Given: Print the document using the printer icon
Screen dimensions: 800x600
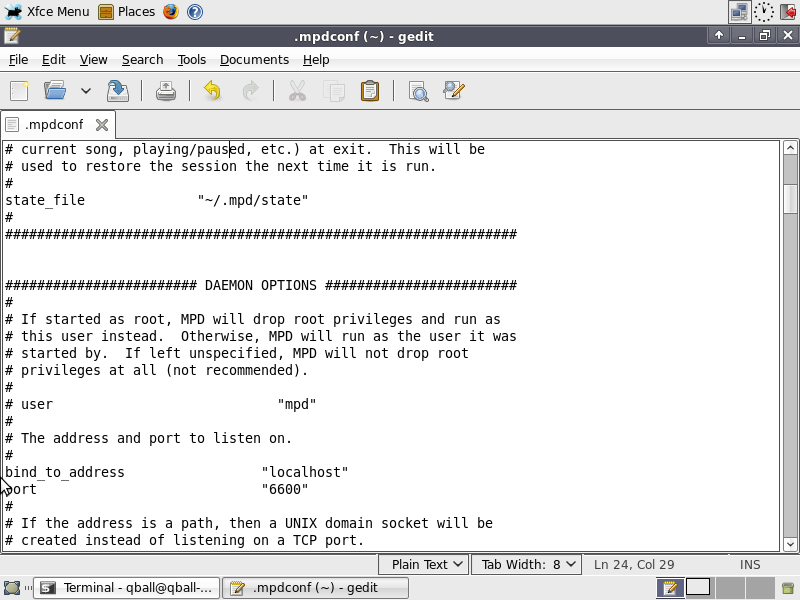Looking at the screenshot, I should pyautogui.click(x=166, y=91).
